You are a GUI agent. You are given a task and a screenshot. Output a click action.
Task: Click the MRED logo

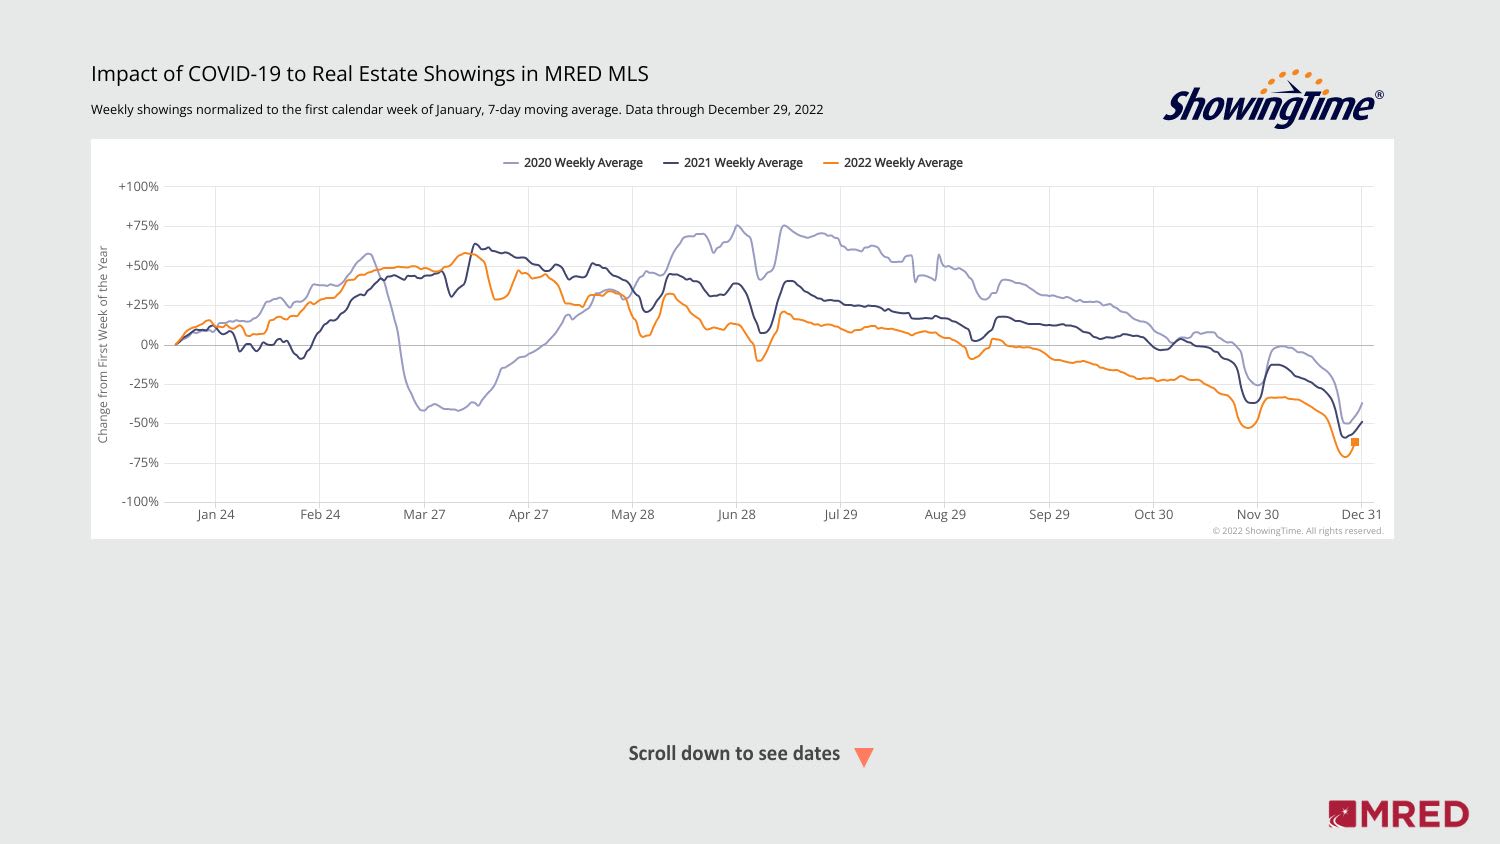pos(1398,814)
